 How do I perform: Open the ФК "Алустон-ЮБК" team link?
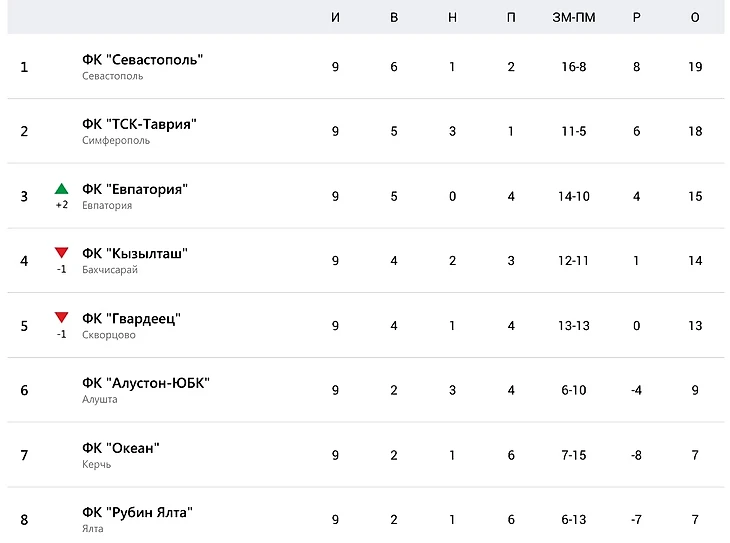[x=146, y=383]
